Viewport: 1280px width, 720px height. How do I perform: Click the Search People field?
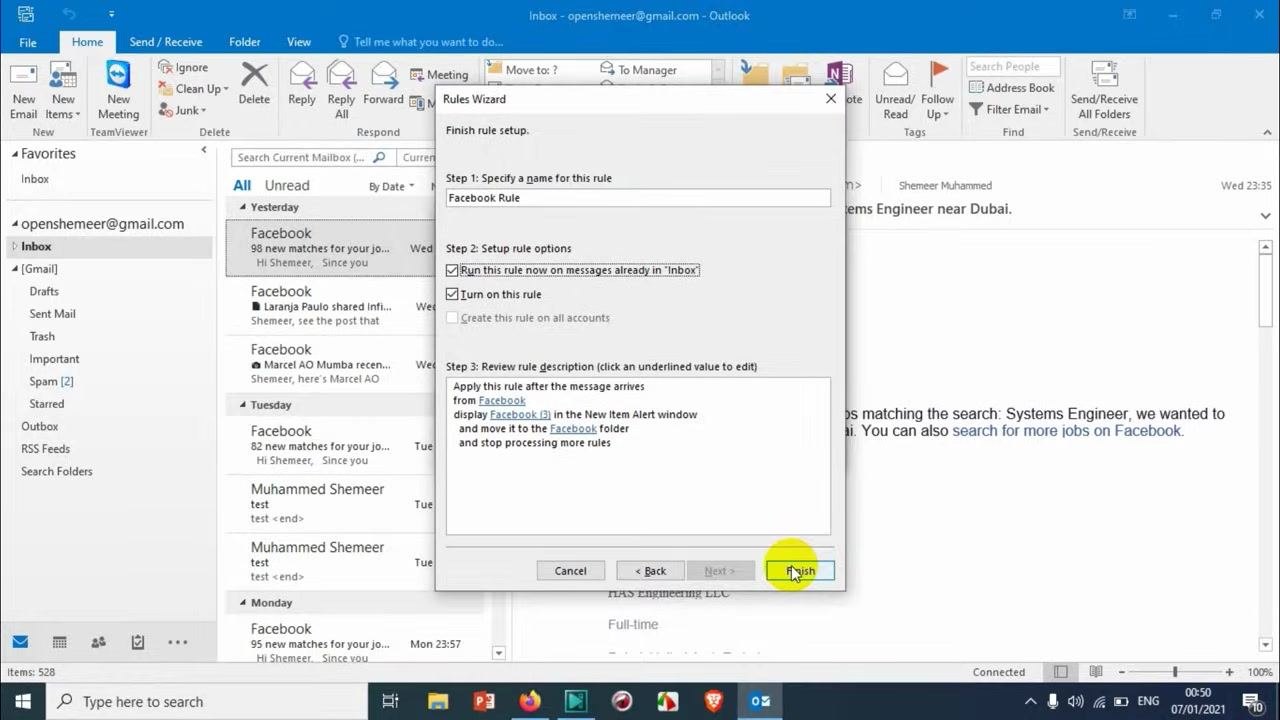tap(1011, 66)
